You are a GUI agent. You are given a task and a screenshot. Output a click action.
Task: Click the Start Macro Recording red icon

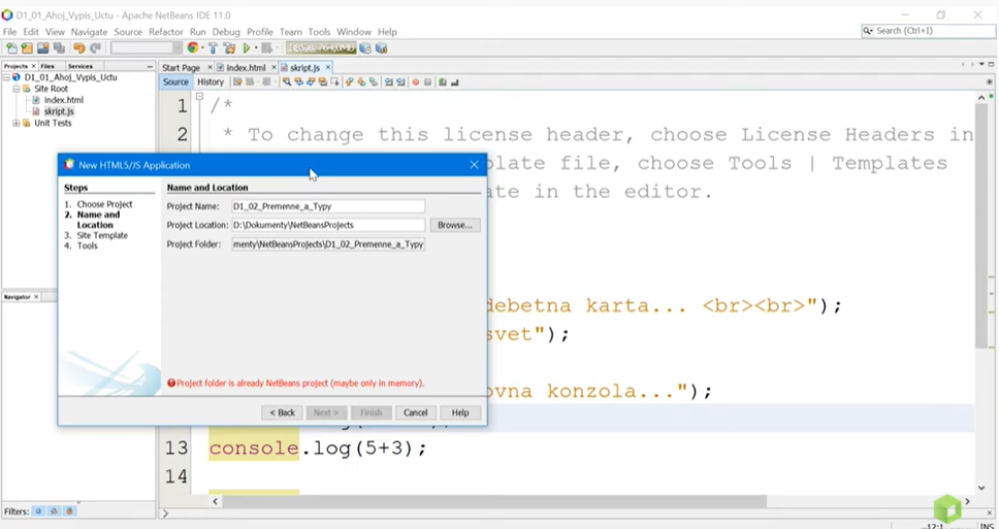click(415, 82)
